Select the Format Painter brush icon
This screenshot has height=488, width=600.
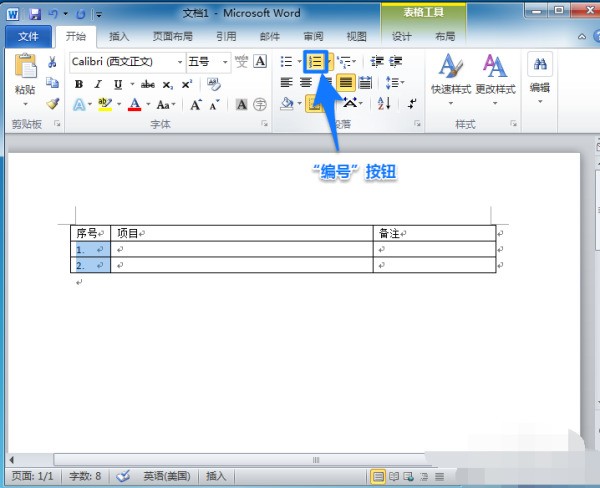[x=52, y=103]
